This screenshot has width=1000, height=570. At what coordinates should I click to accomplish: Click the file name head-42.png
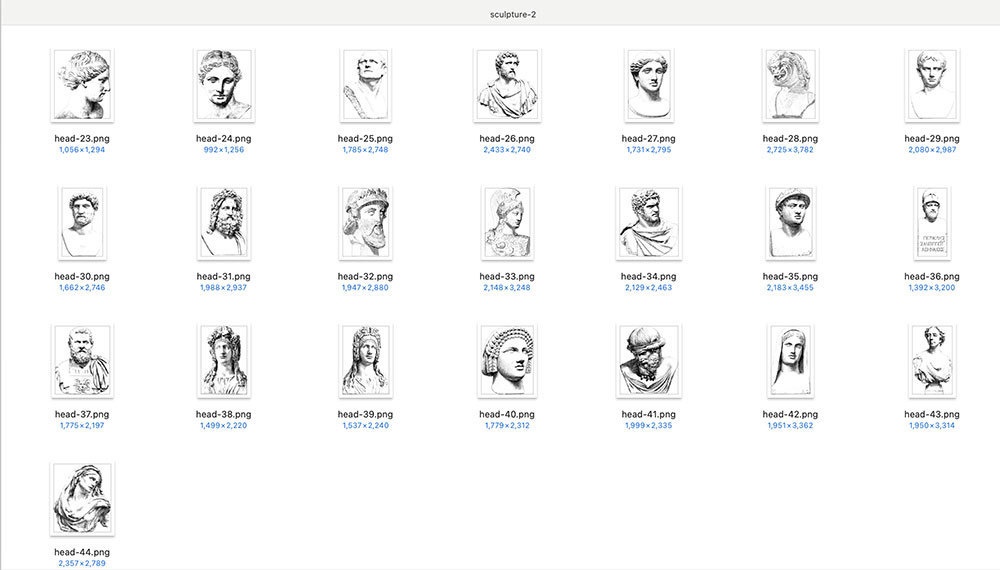tap(790, 414)
